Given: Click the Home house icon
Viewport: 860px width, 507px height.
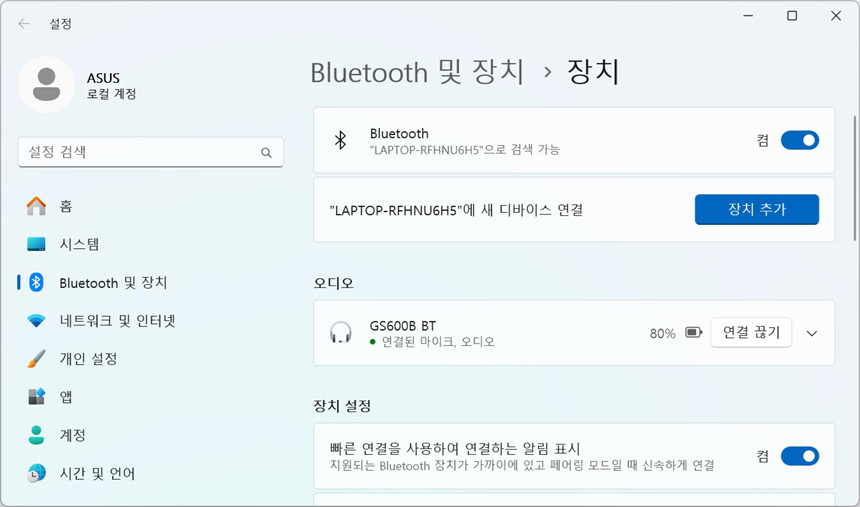Looking at the screenshot, I should (x=37, y=206).
